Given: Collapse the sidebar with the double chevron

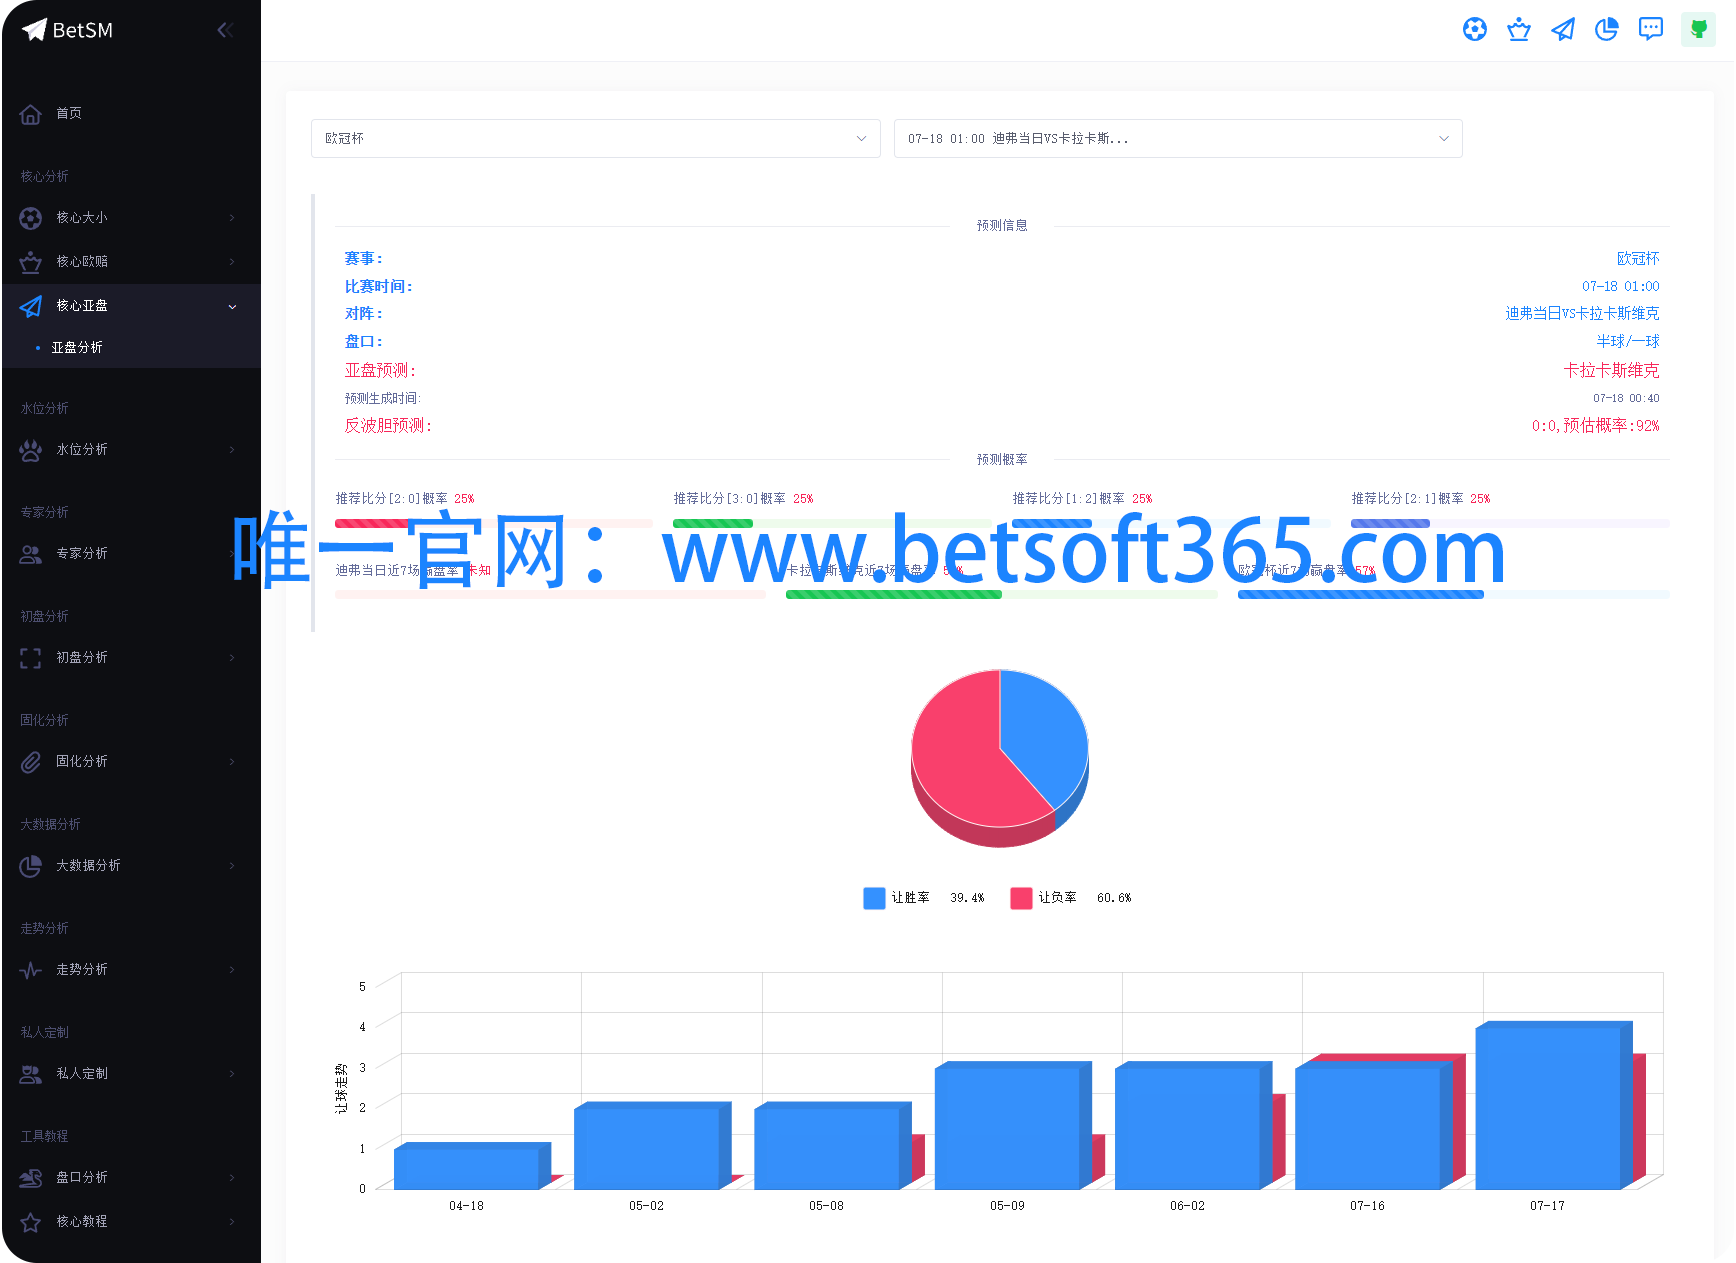Looking at the screenshot, I should 226,30.
